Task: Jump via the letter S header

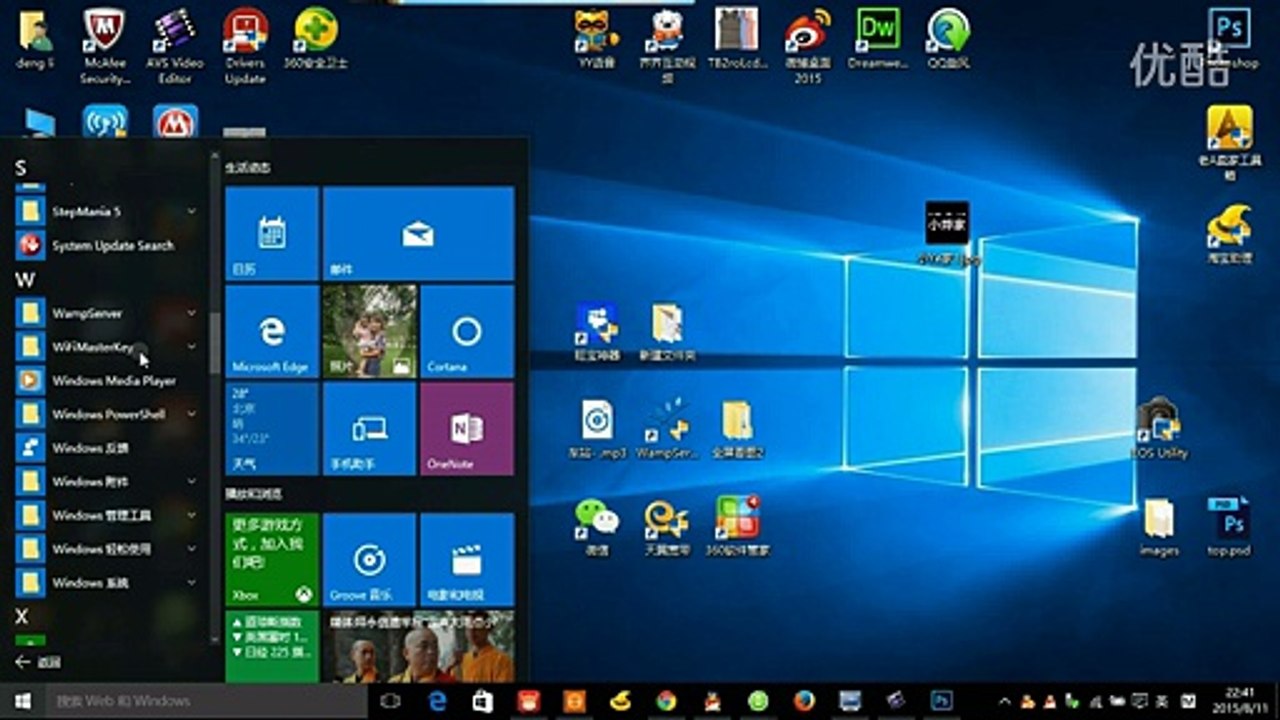Action: pyautogui.click(x=21, y=168)
